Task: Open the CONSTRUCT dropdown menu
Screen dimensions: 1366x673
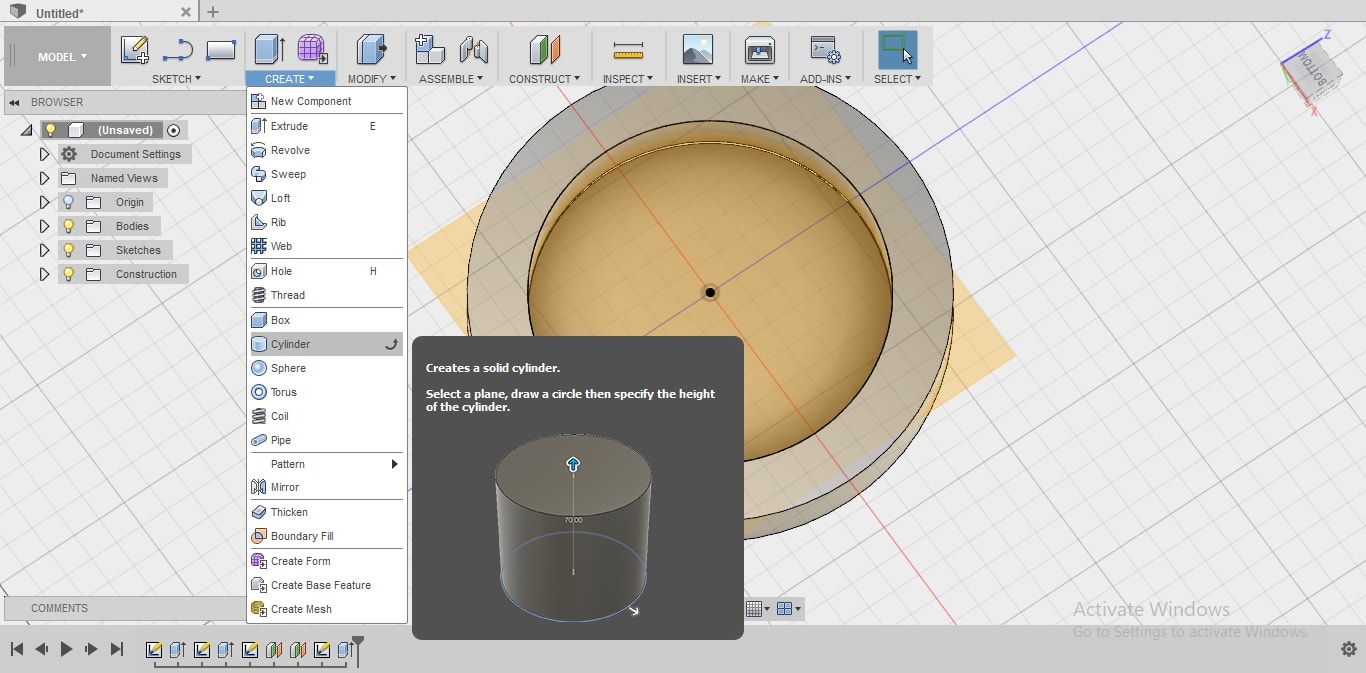Action: (544, 79)
